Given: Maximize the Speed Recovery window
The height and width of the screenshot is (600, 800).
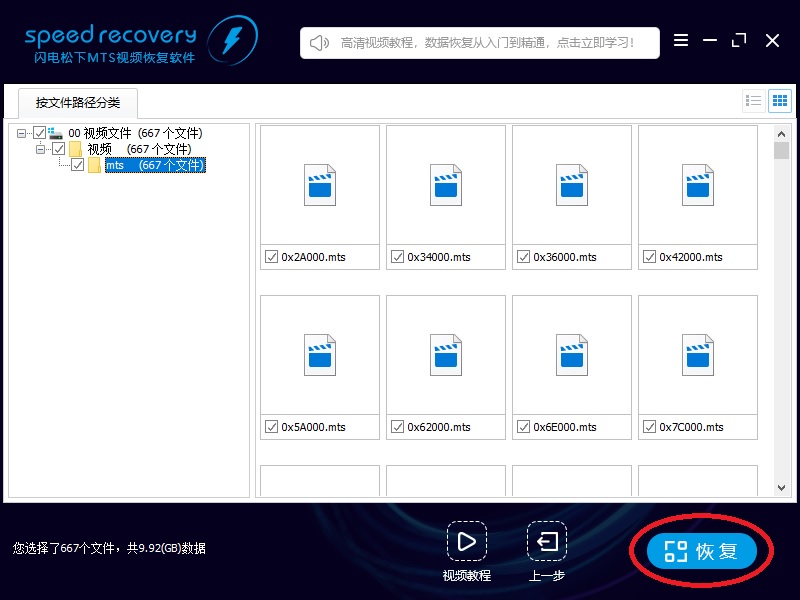Looking at the screenshot, I should click(739, 40).
